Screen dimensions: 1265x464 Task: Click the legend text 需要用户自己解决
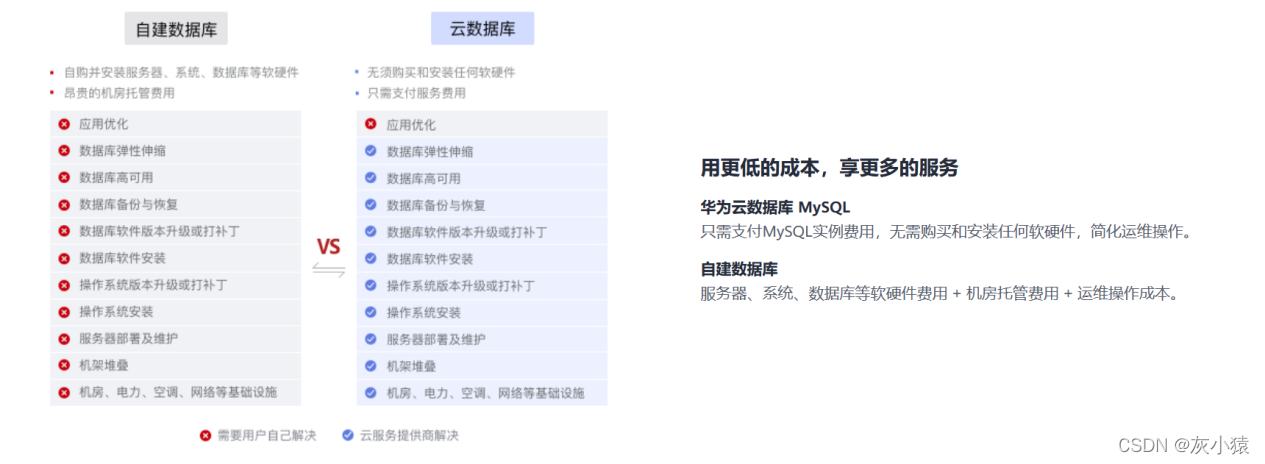click(266, 435)
